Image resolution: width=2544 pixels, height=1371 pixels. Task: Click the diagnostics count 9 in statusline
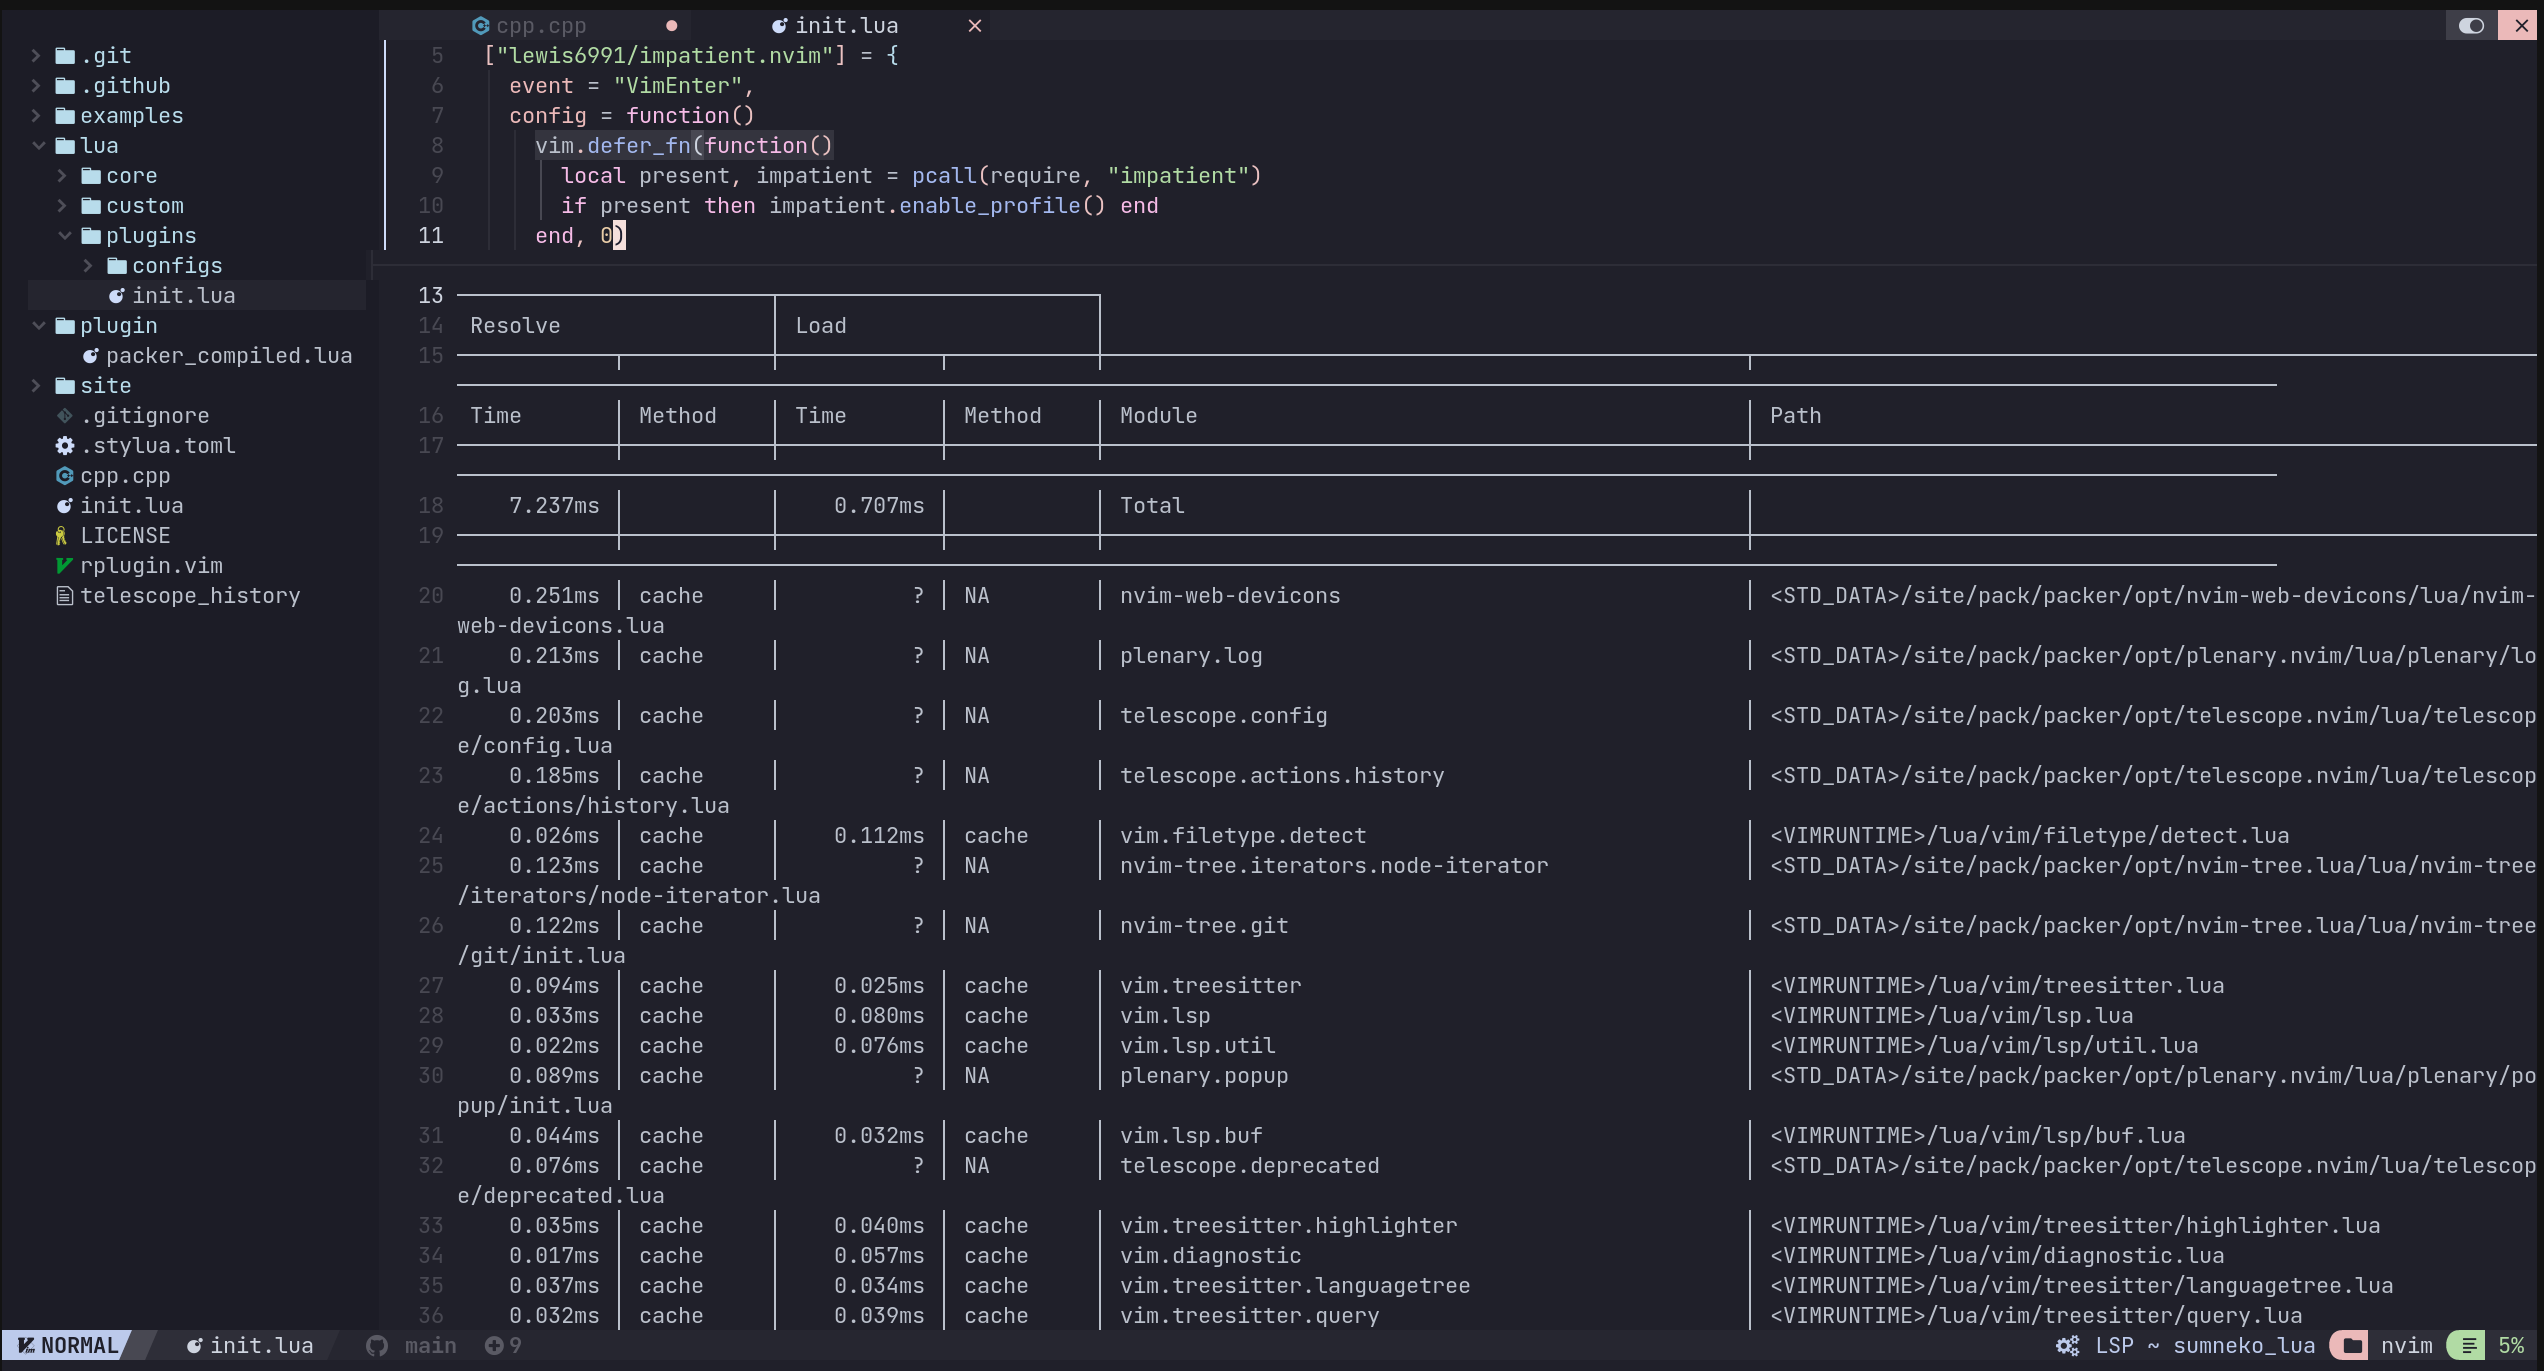click(x=503, y=1345)
